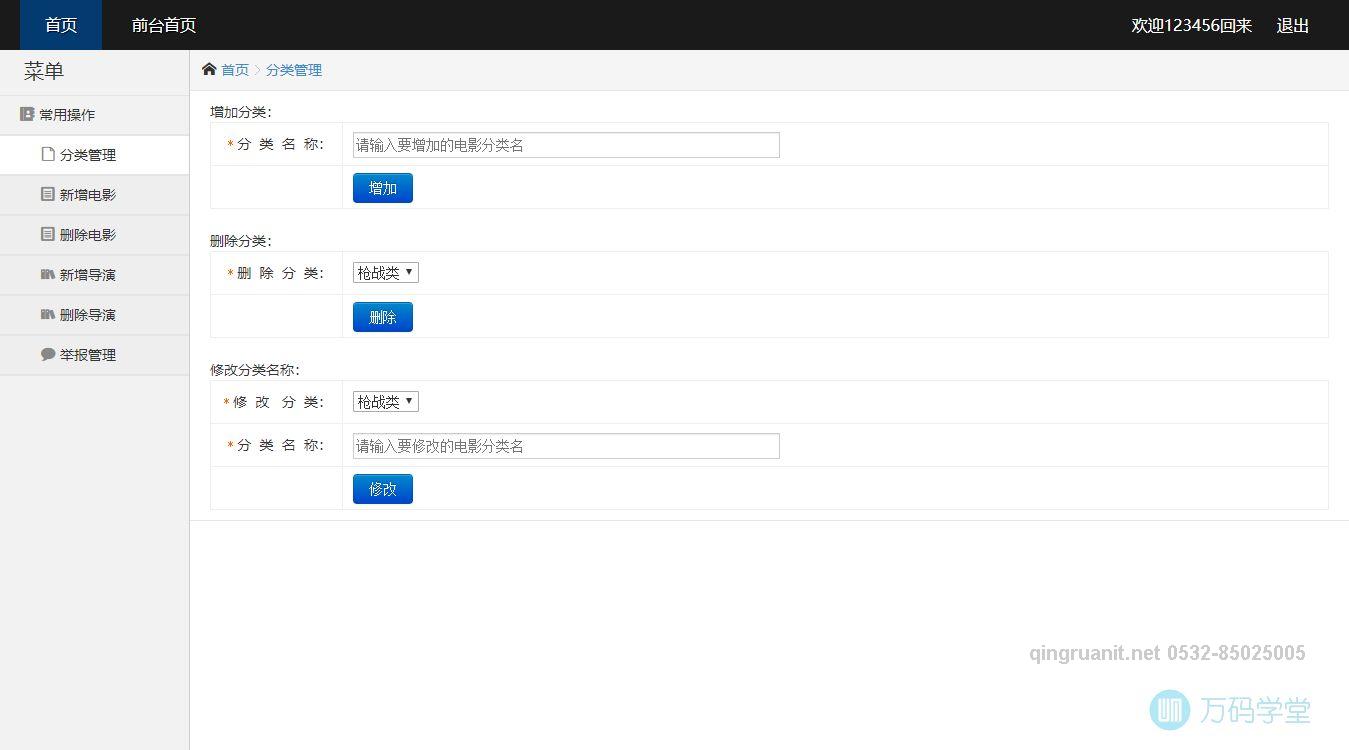Click the 新增导演 books icon in sidebar

point(47,274)
